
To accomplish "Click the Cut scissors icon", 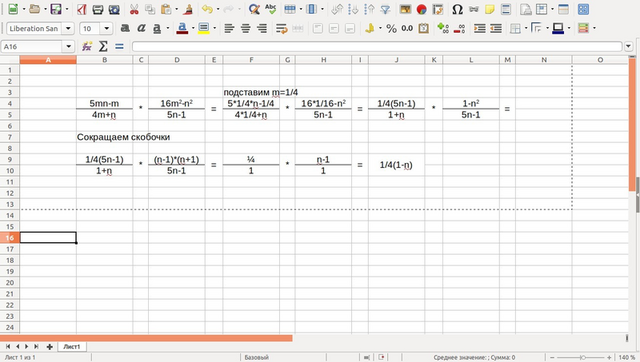I will 134,9.
